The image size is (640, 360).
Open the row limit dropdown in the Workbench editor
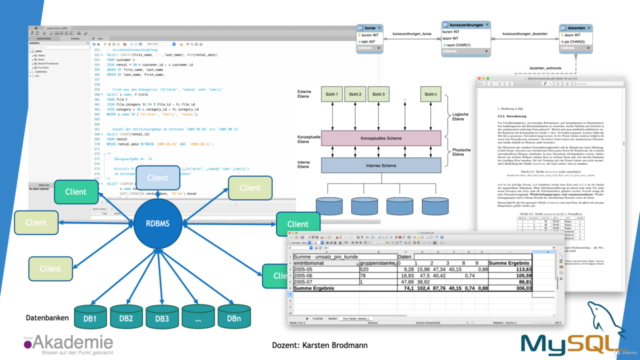(174, 44)
